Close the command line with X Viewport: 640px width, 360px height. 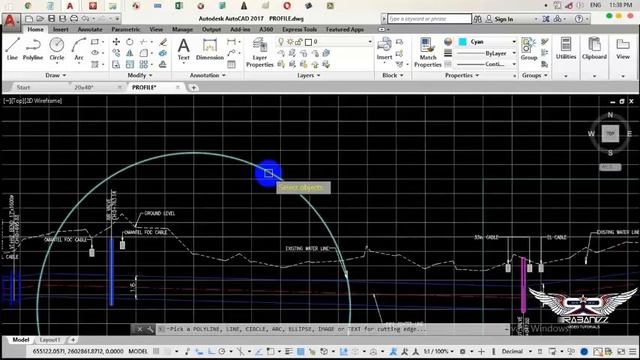140,329
